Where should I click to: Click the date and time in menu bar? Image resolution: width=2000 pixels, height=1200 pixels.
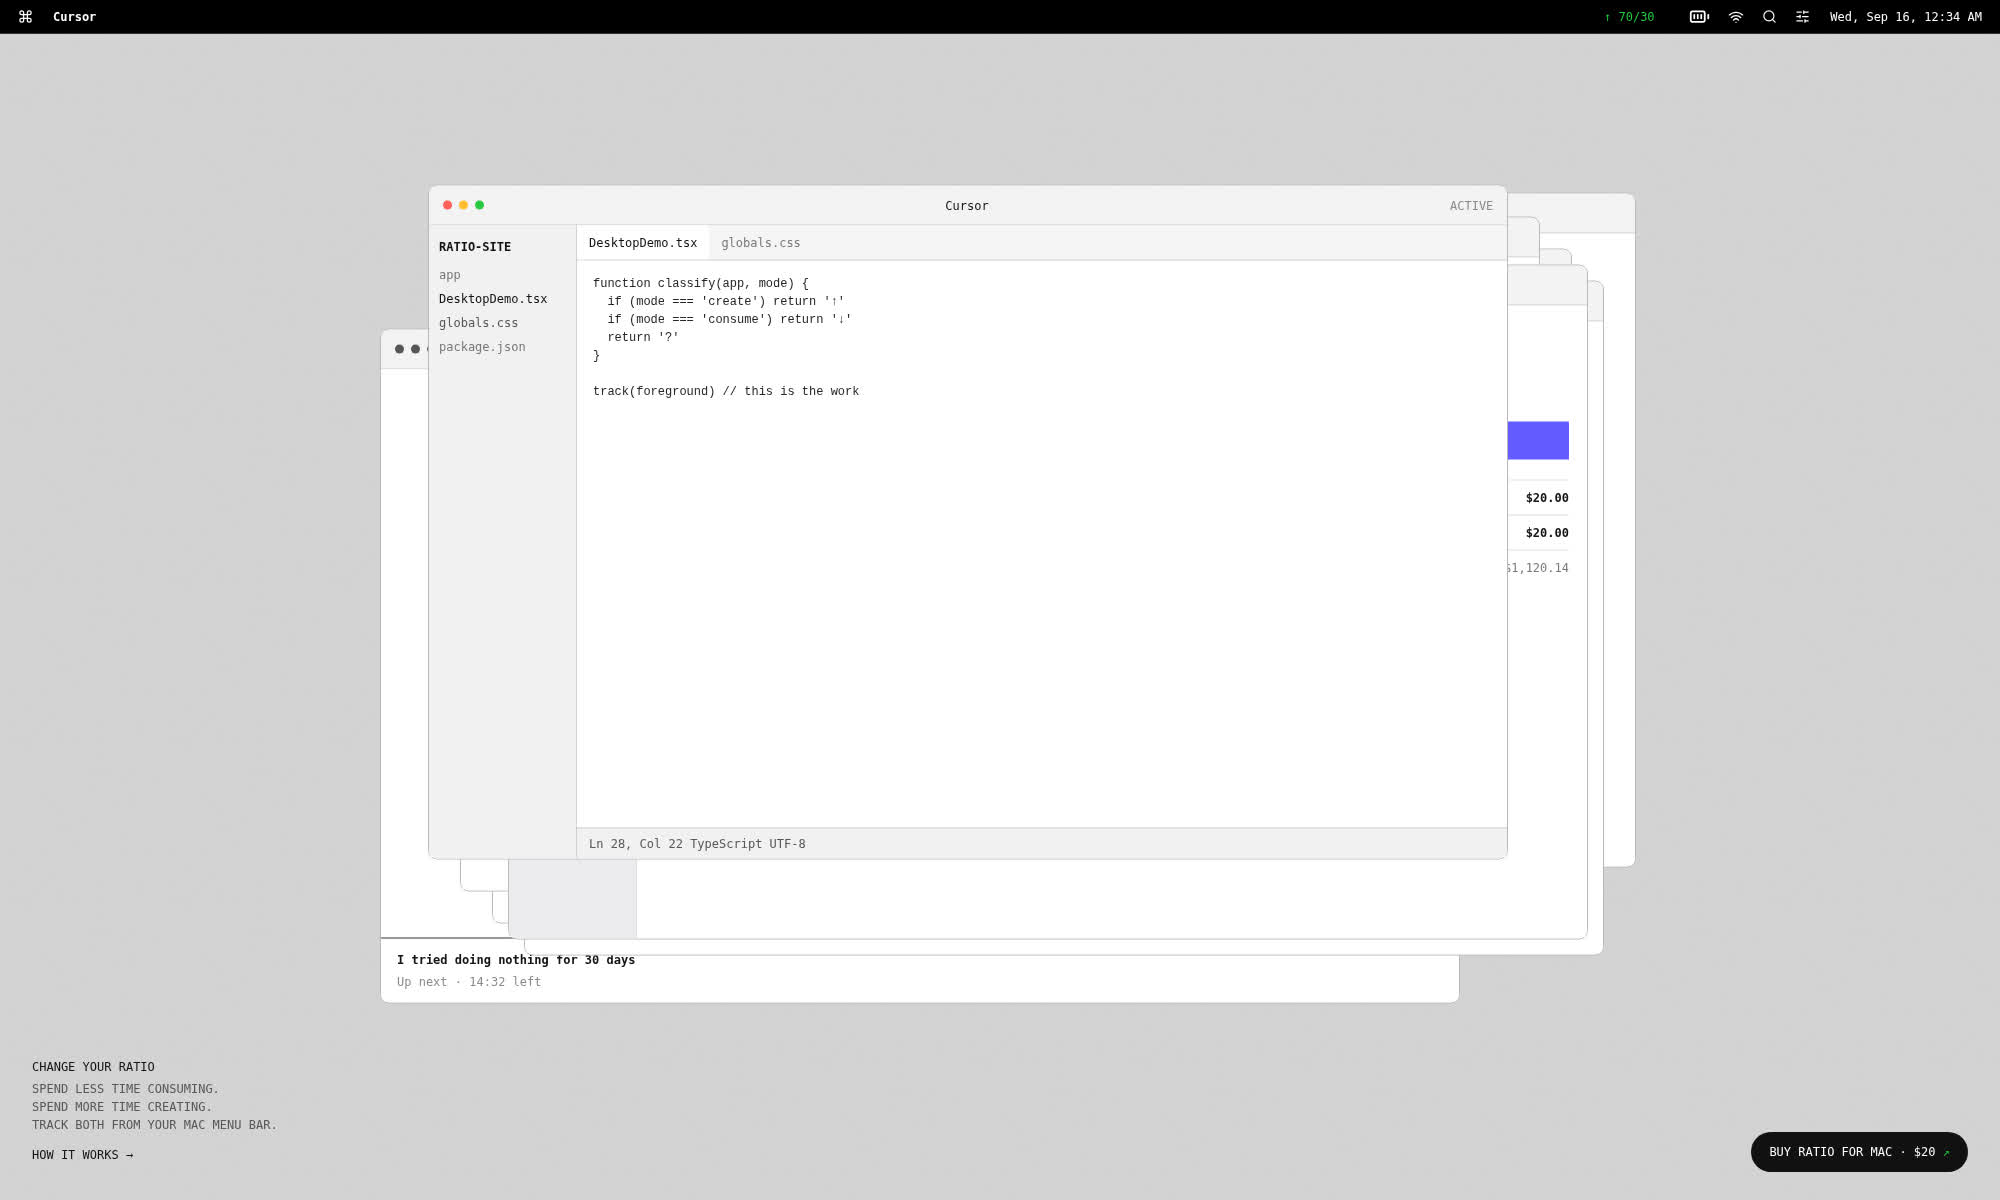point(1905,17)
